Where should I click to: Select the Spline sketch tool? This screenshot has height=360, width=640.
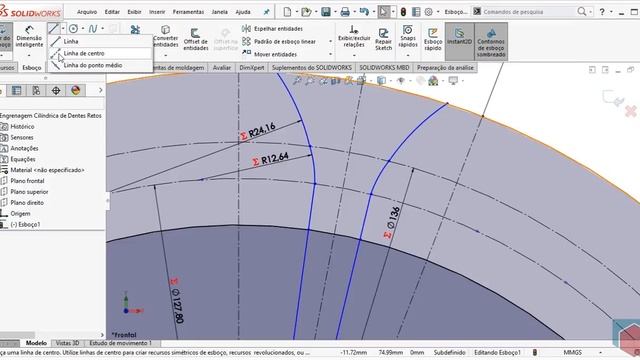(93, 28)
